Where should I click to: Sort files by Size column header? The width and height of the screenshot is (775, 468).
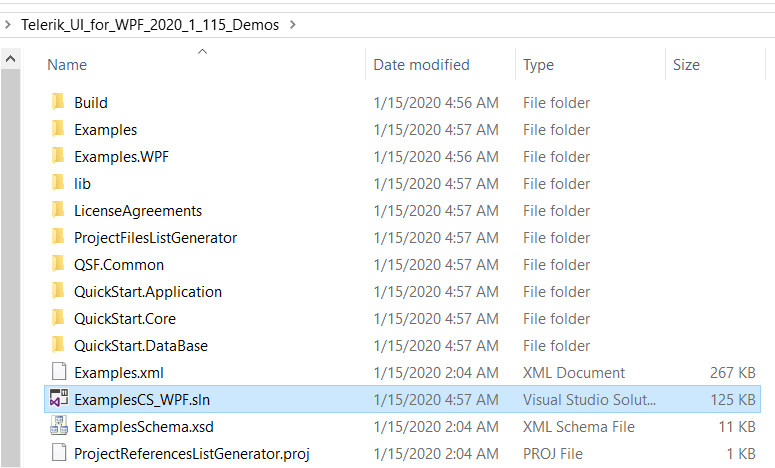click(x=687, y=65)
